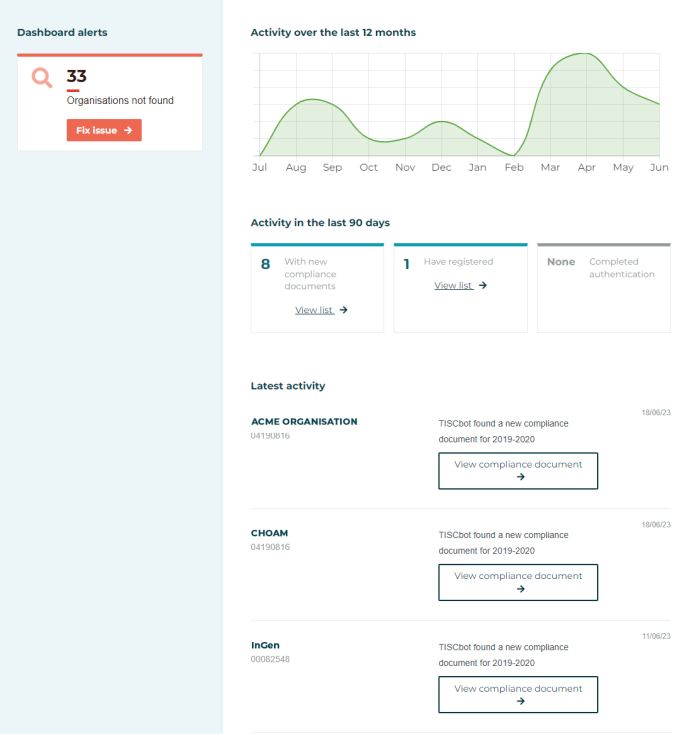689x734 pixels.
Task: Click the arrow in CHOAM's compliance document button
Action: (x=519, y=589)
